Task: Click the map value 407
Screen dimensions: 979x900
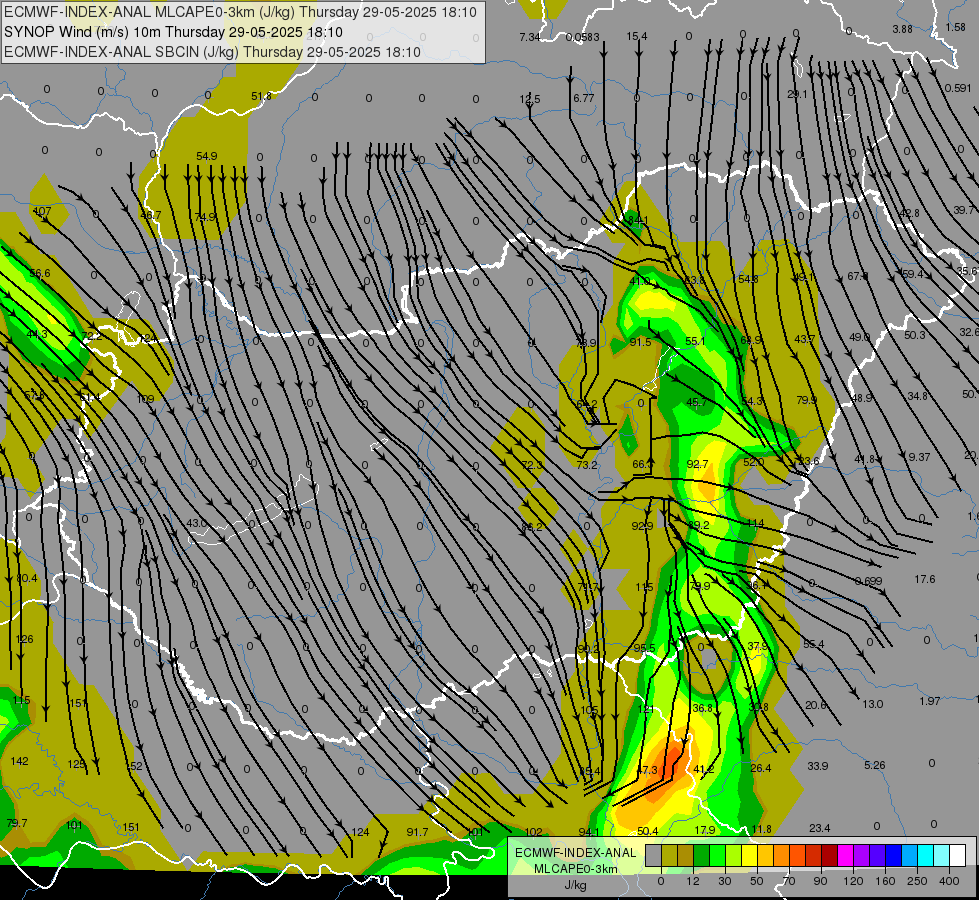Action: coord(42,211)
